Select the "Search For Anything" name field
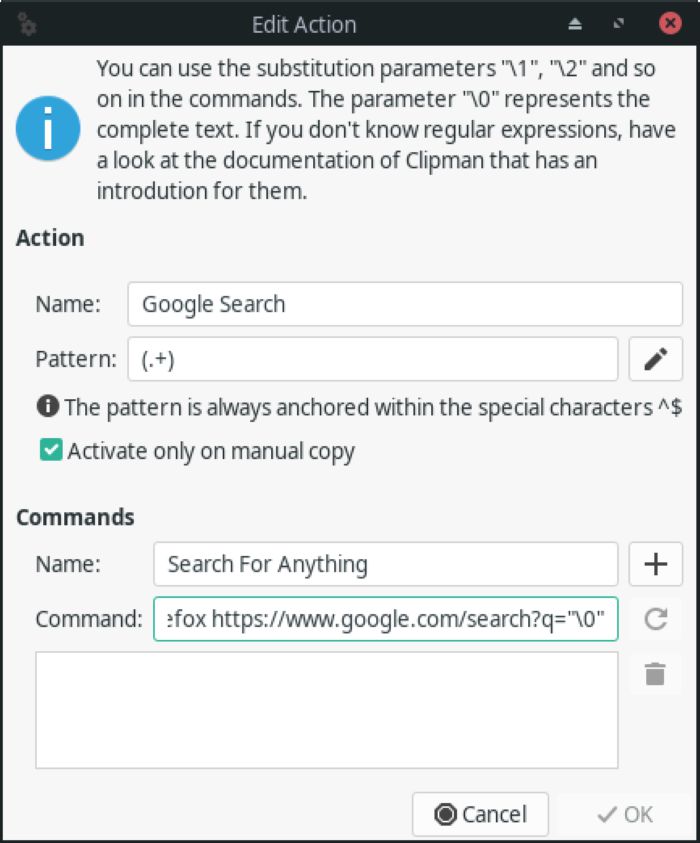This screenshot has height=843, width=700. coord(385,563)
